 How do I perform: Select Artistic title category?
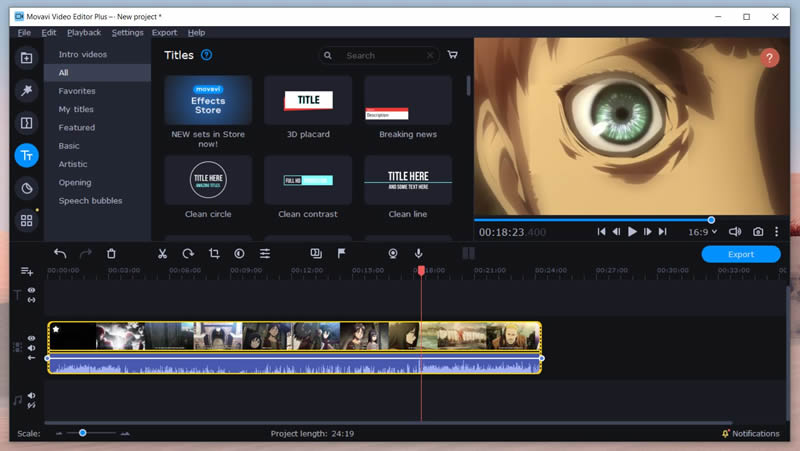73,164
